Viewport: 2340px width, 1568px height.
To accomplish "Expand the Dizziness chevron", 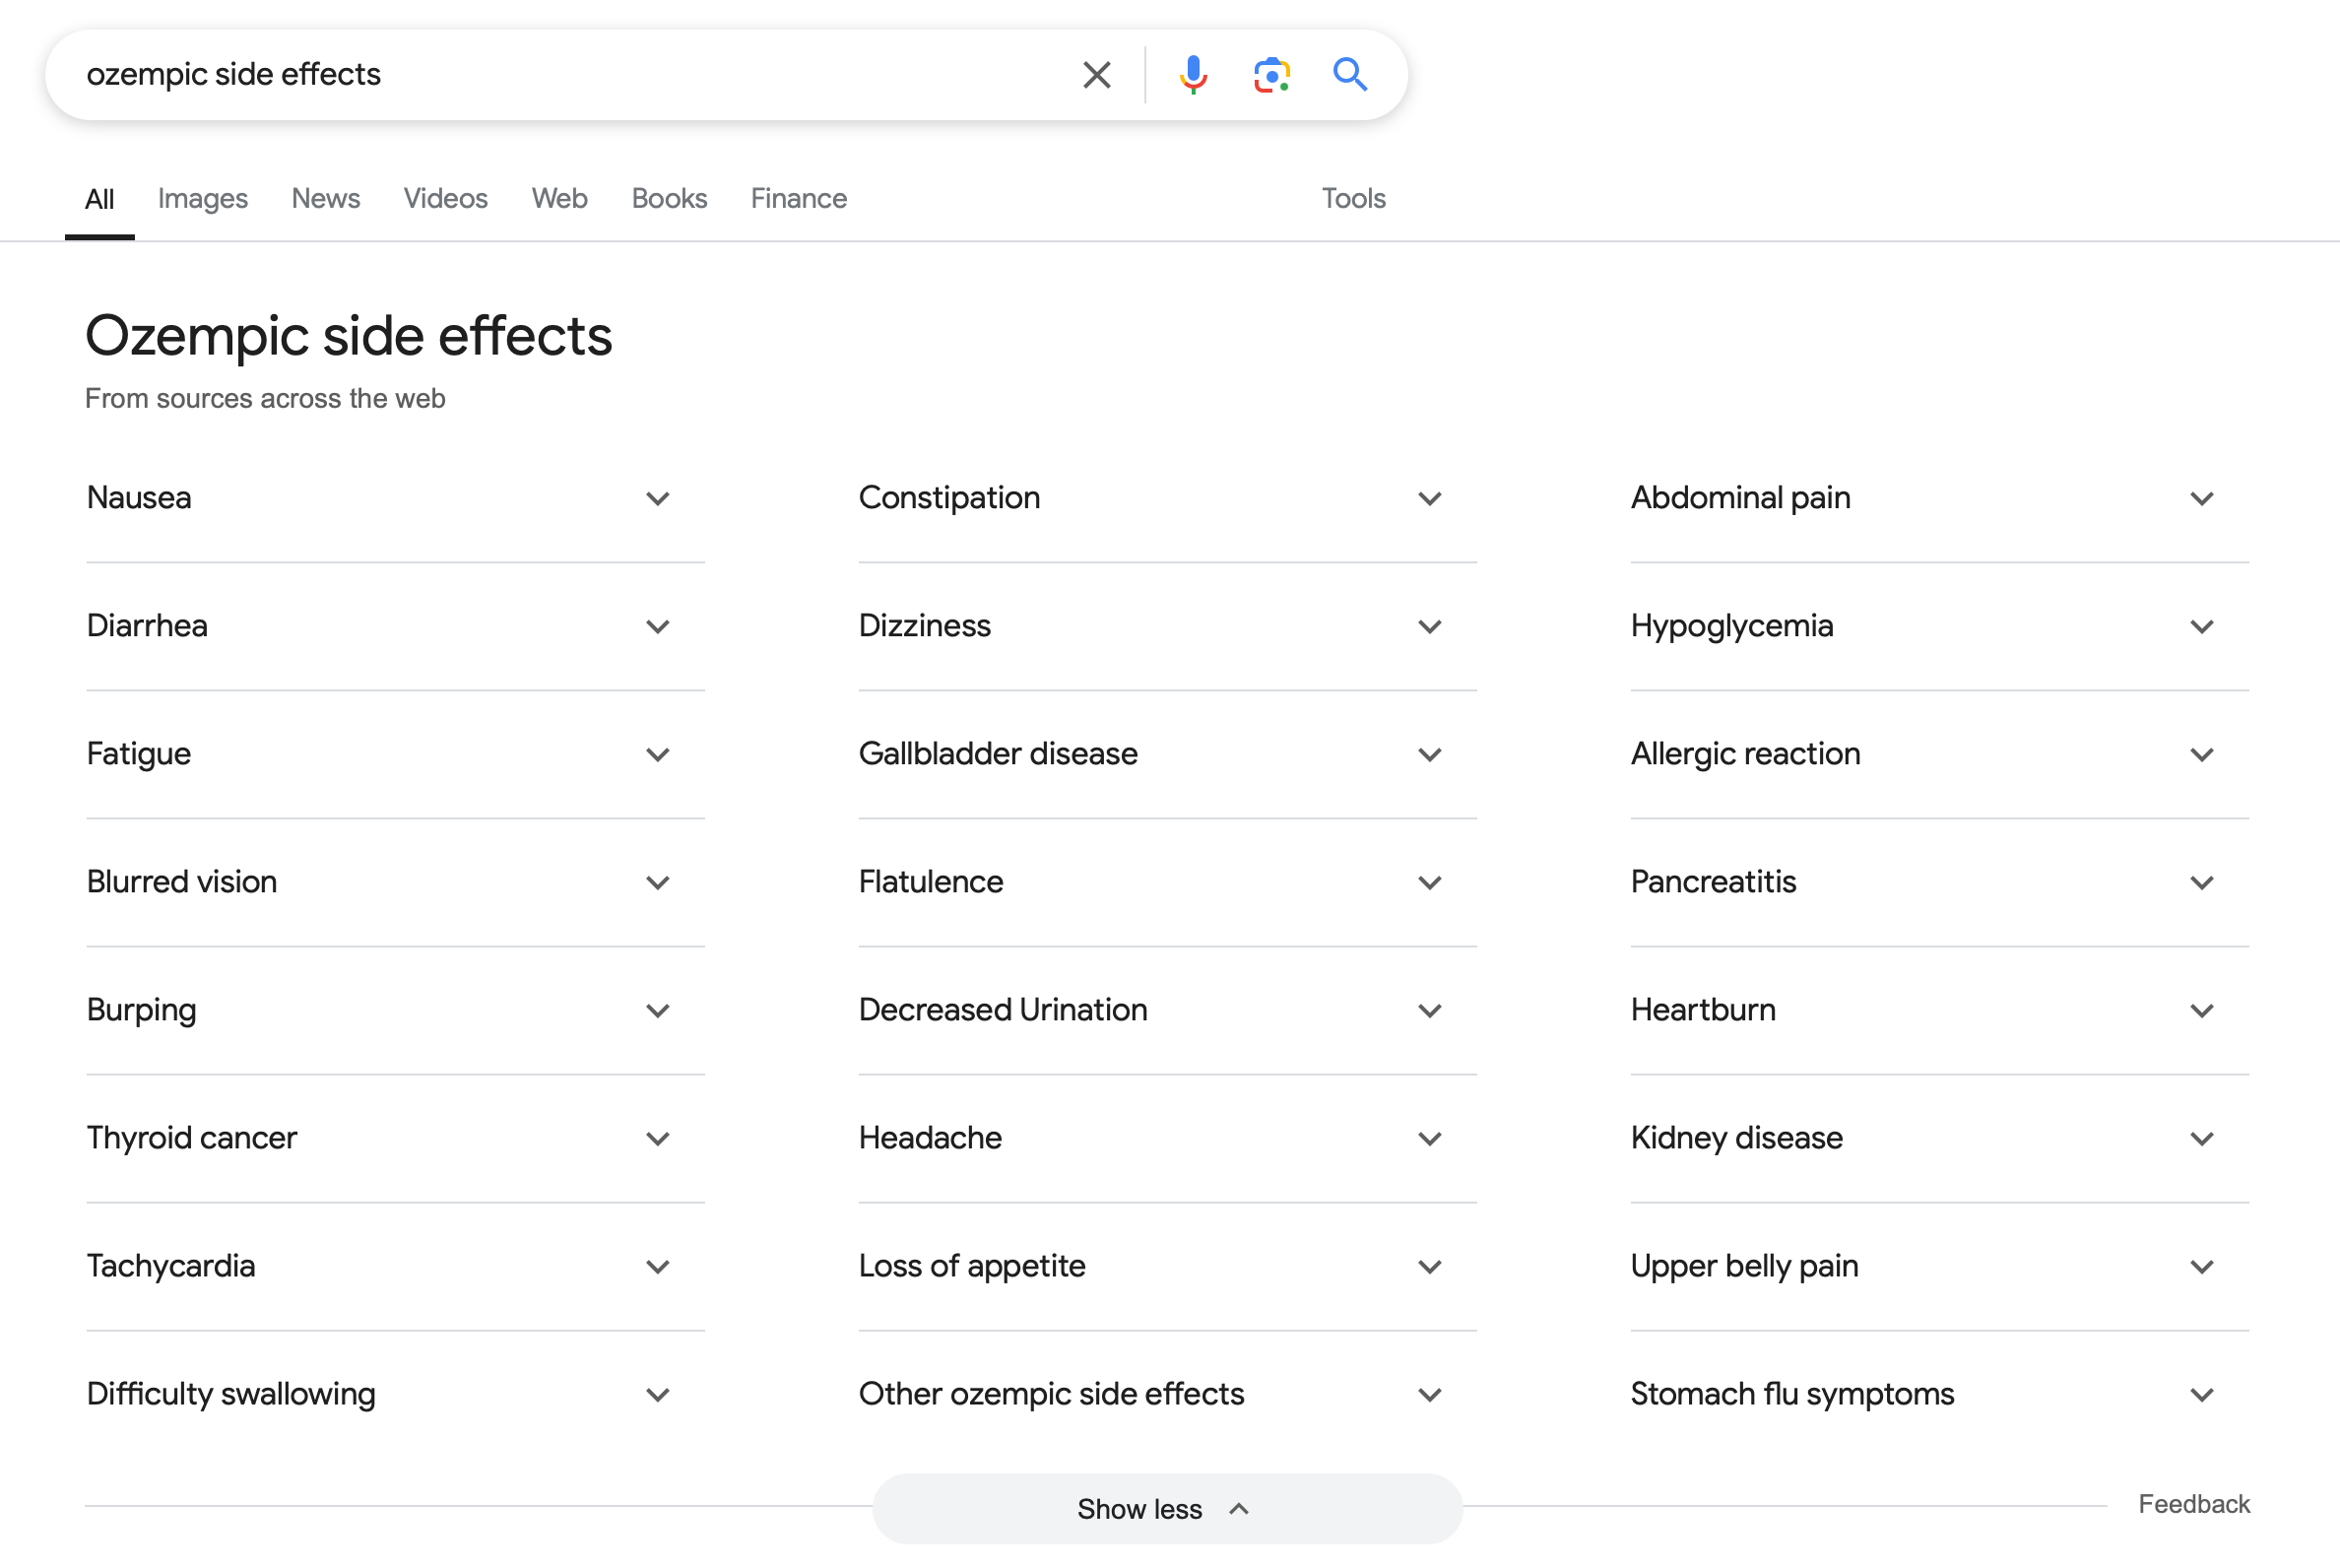I will pos(1430,627).
